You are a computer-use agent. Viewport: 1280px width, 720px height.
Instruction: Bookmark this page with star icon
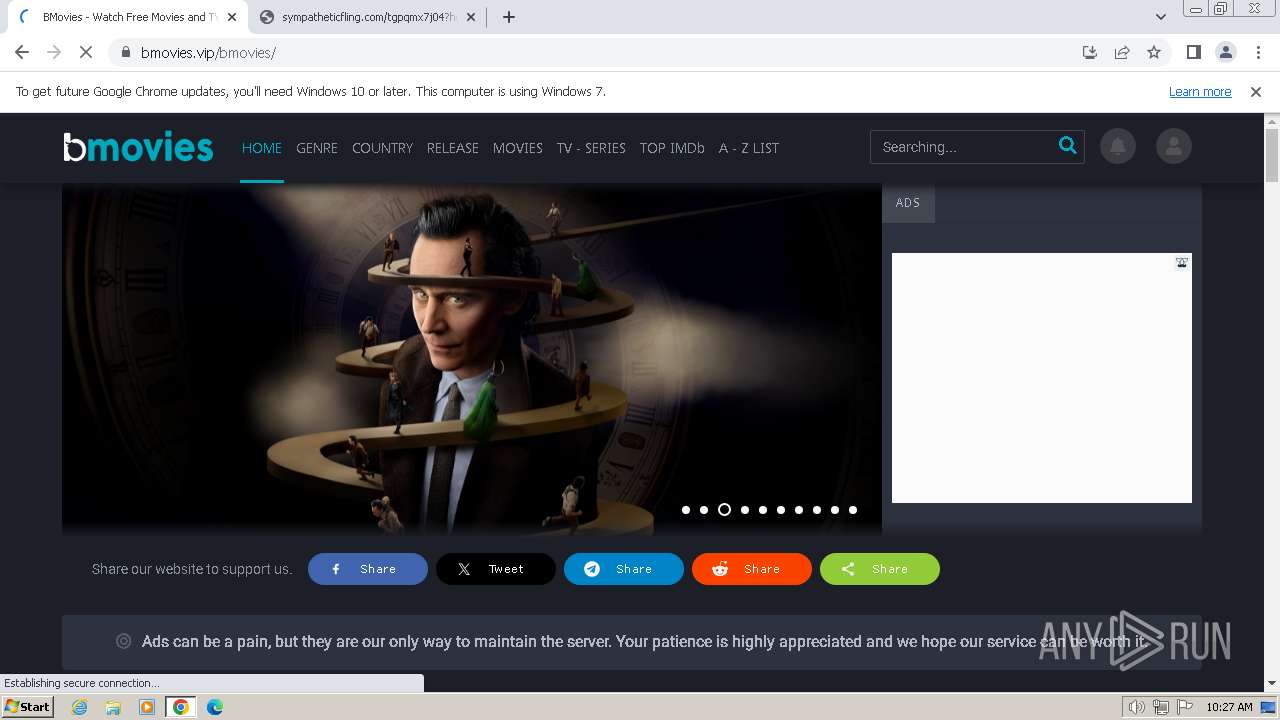tap(1154, 52)
